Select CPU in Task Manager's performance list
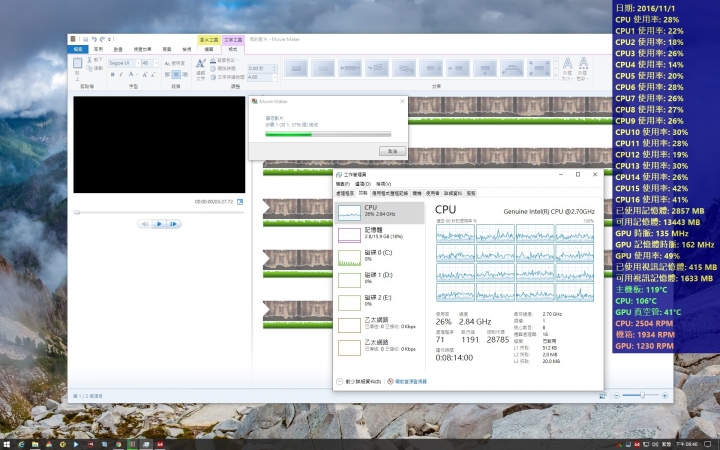Image resolution: width=720 pixels, height=450 pixels. pos(381,211)
